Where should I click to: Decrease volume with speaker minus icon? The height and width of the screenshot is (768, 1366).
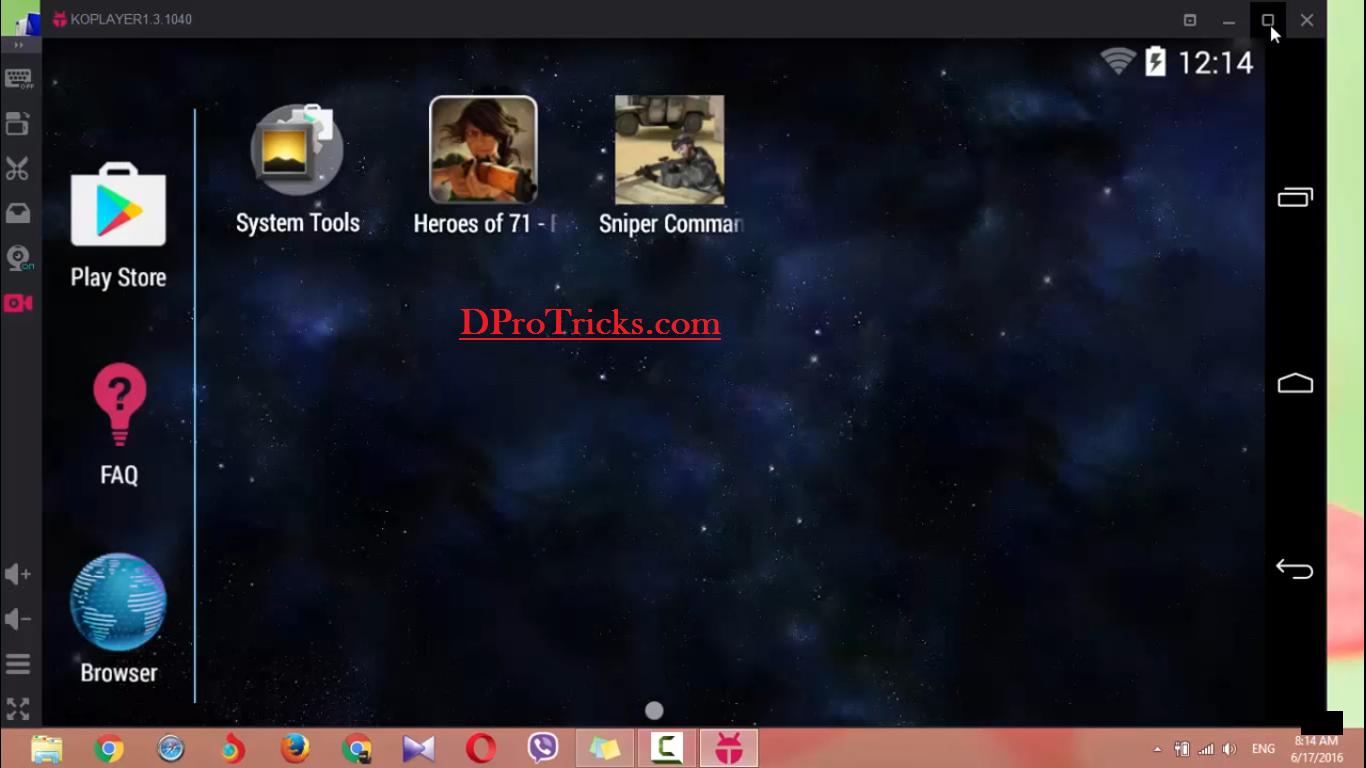pyautogui.click(x=18, y=619)
